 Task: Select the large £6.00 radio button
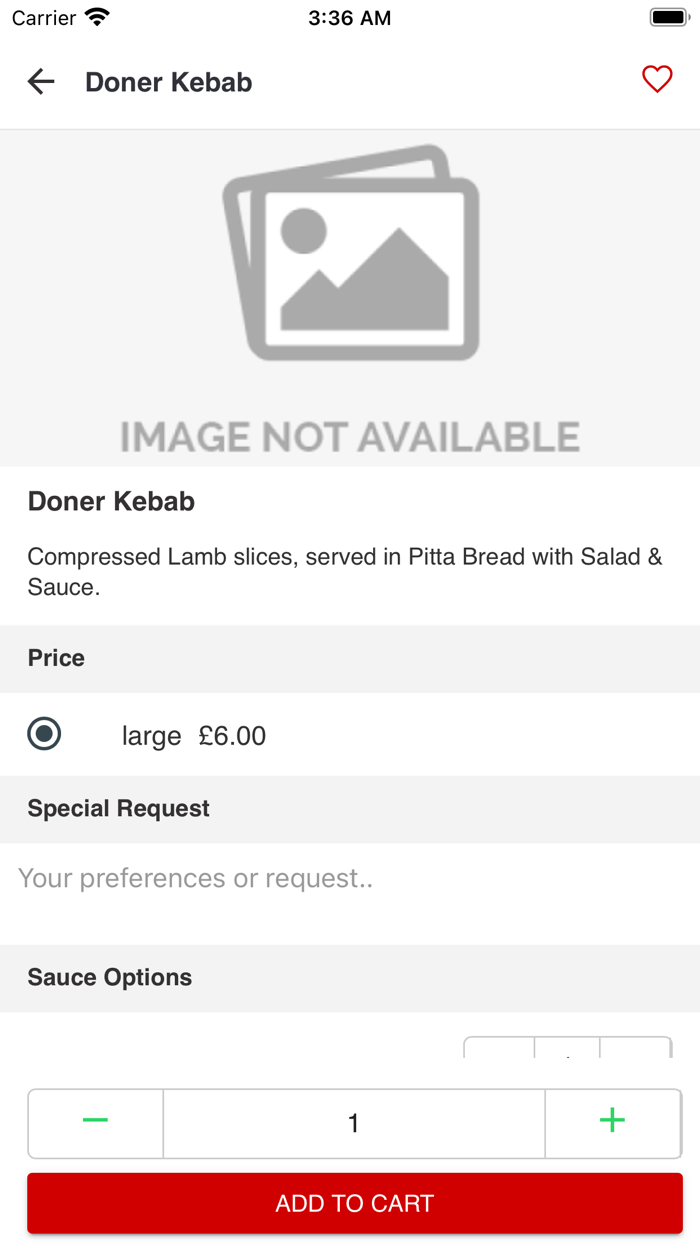[43, 734]
